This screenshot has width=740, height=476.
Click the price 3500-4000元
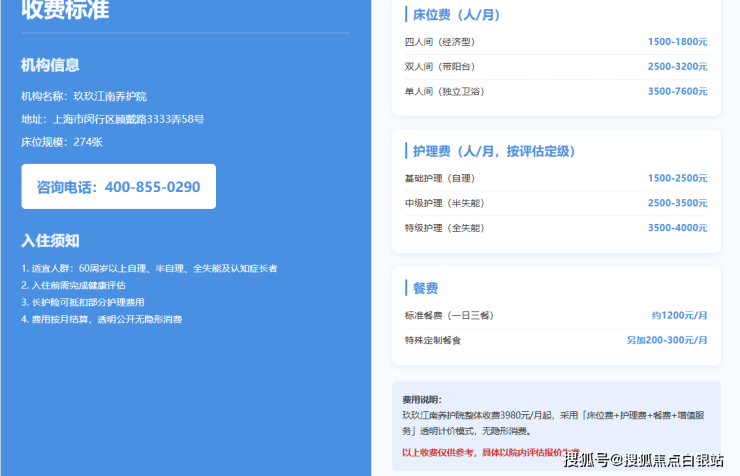(677, 228)
